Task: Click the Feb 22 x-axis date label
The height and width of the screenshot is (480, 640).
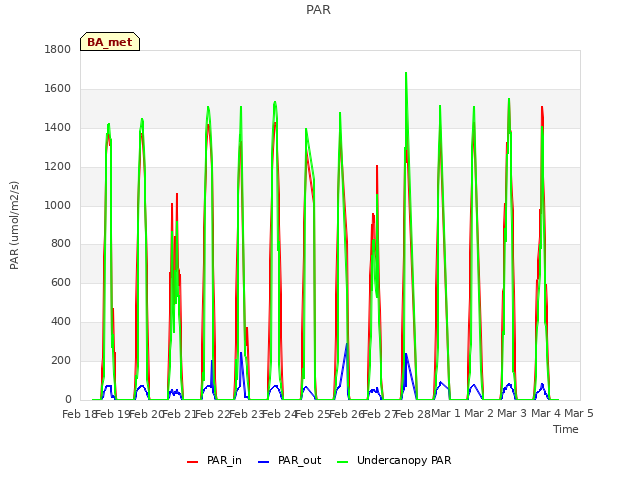Action: [x=213, y=414]
